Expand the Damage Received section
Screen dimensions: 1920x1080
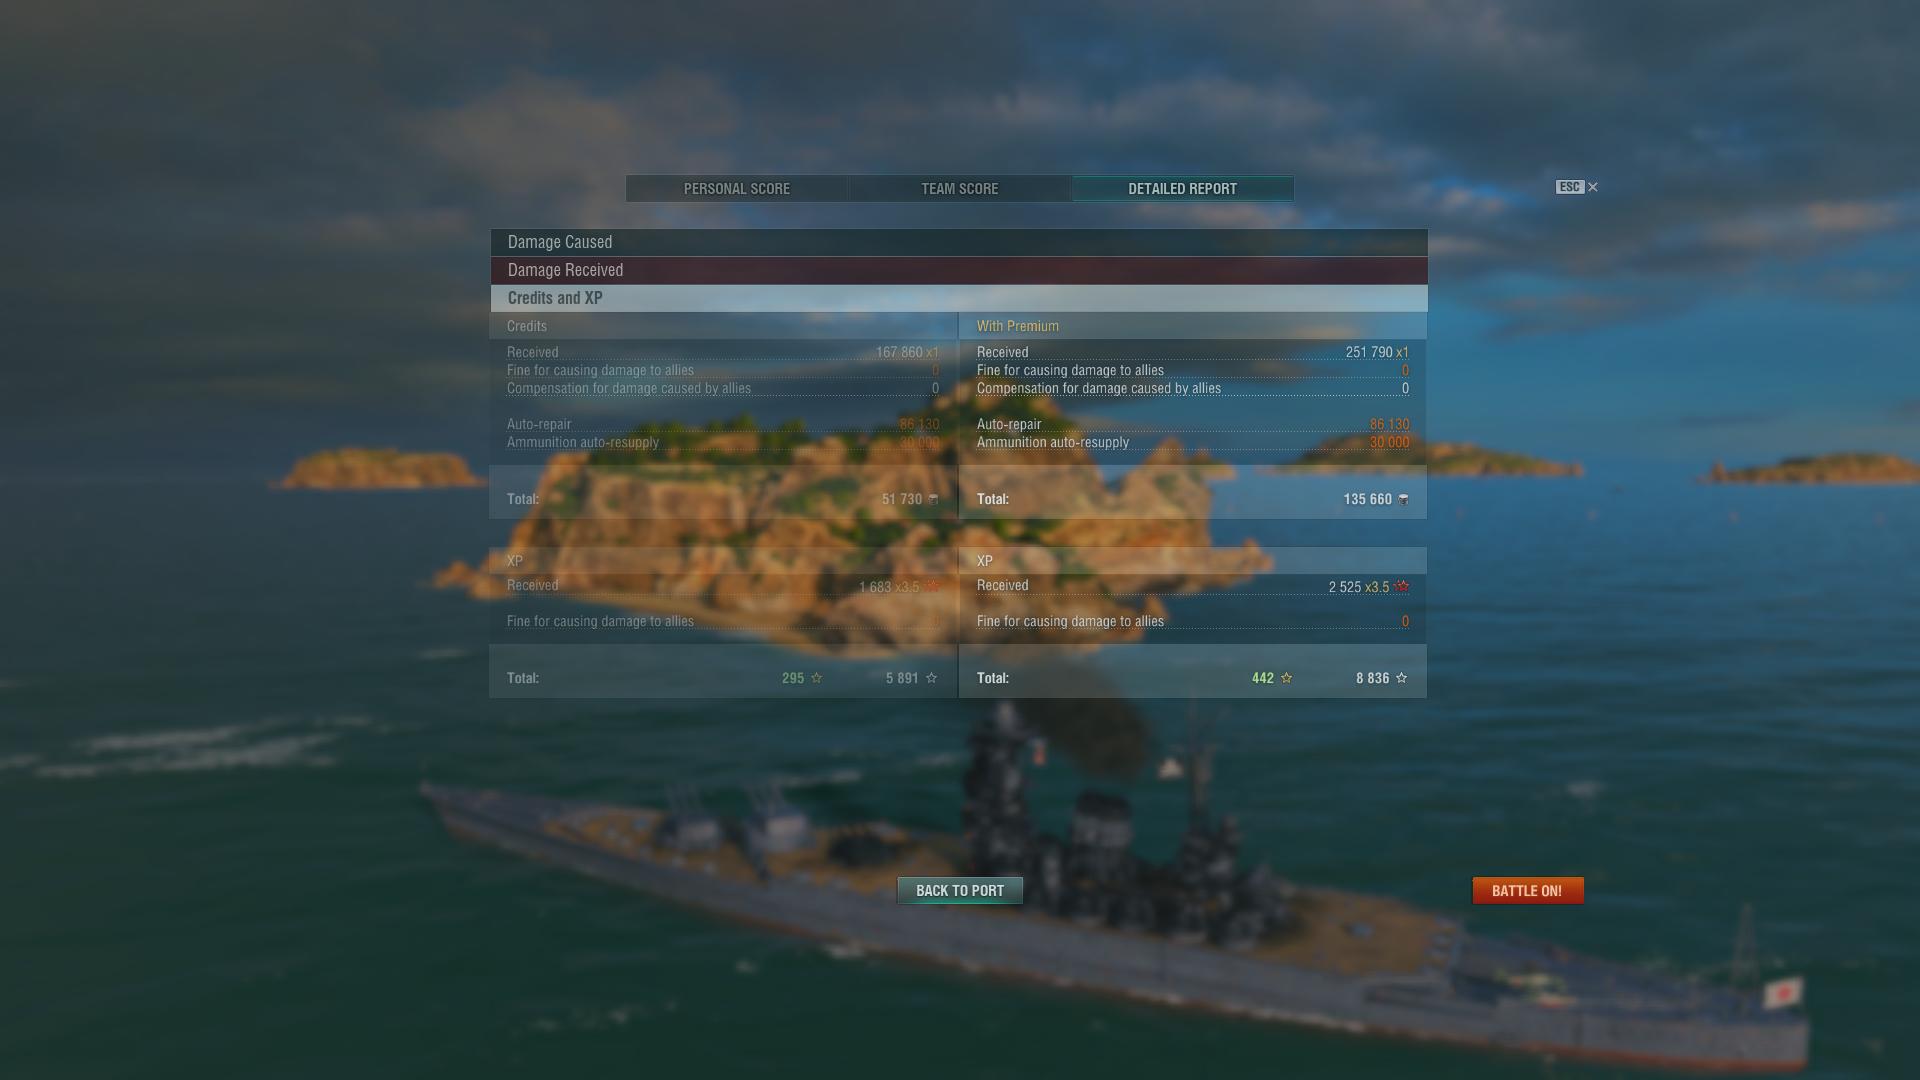(959, 270)
